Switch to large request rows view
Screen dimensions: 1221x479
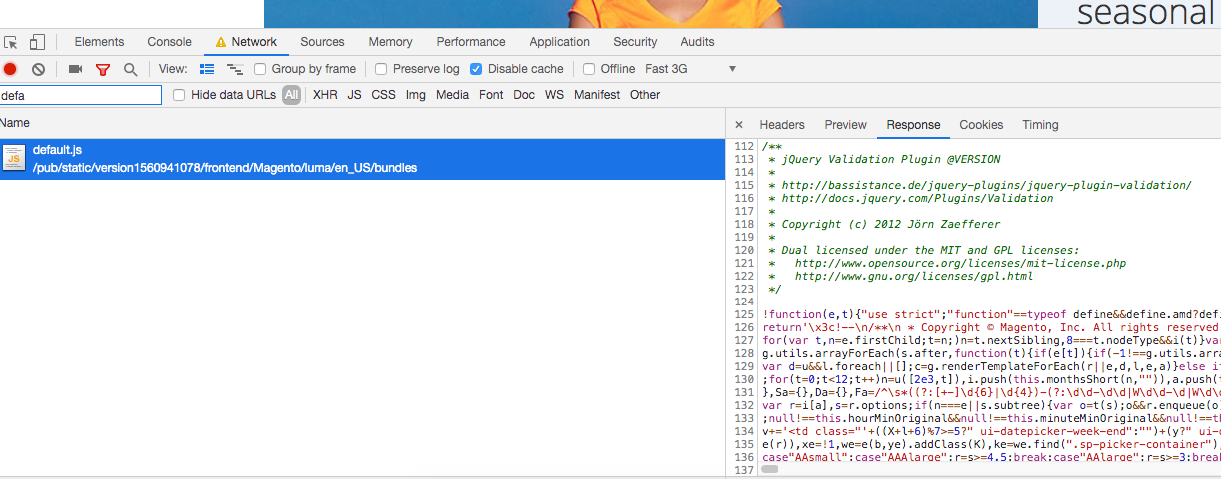coord(207,69)
